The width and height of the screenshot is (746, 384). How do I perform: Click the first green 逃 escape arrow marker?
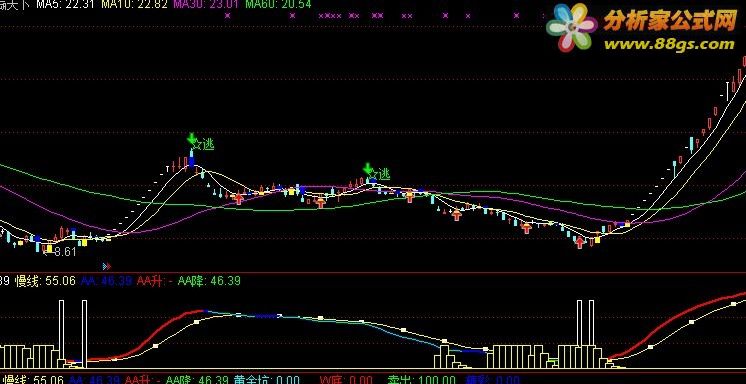pos(192,139)
